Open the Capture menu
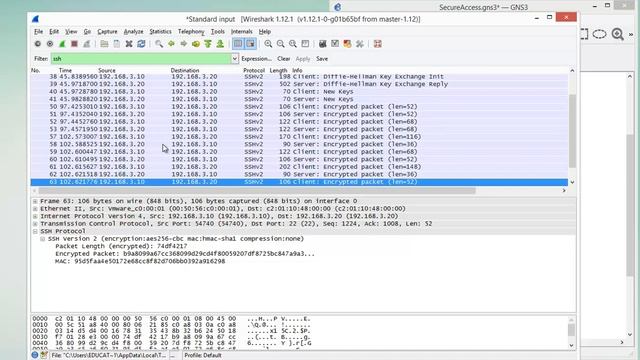Image resolution: width=640 pixels, height=360 pixels. tap(107, 31)
